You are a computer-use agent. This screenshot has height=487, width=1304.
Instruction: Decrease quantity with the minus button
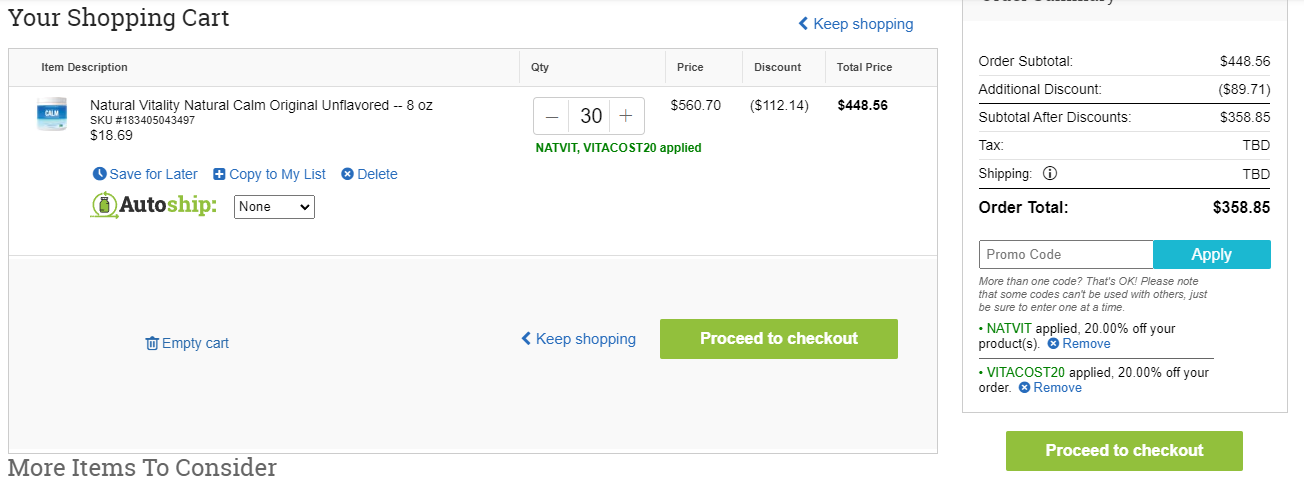[x=552, y=116]
